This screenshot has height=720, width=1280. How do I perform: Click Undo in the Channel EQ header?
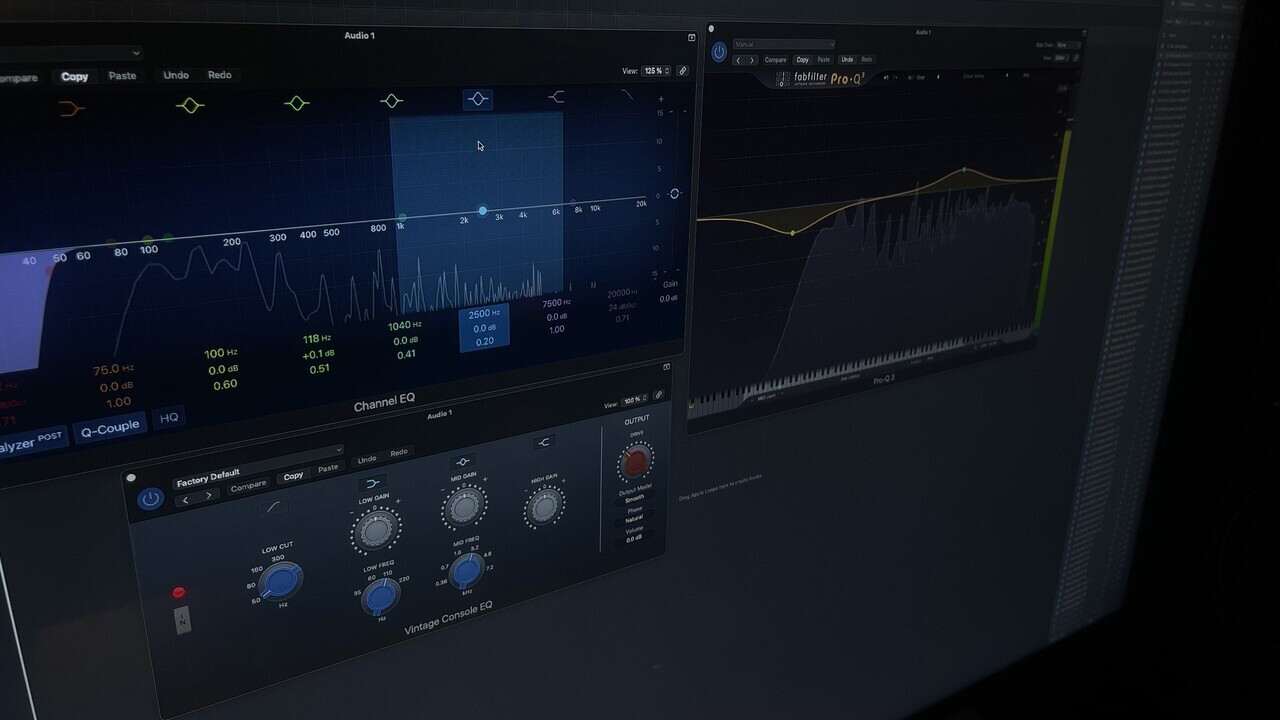pyautogui.click(x=176, y=75)
